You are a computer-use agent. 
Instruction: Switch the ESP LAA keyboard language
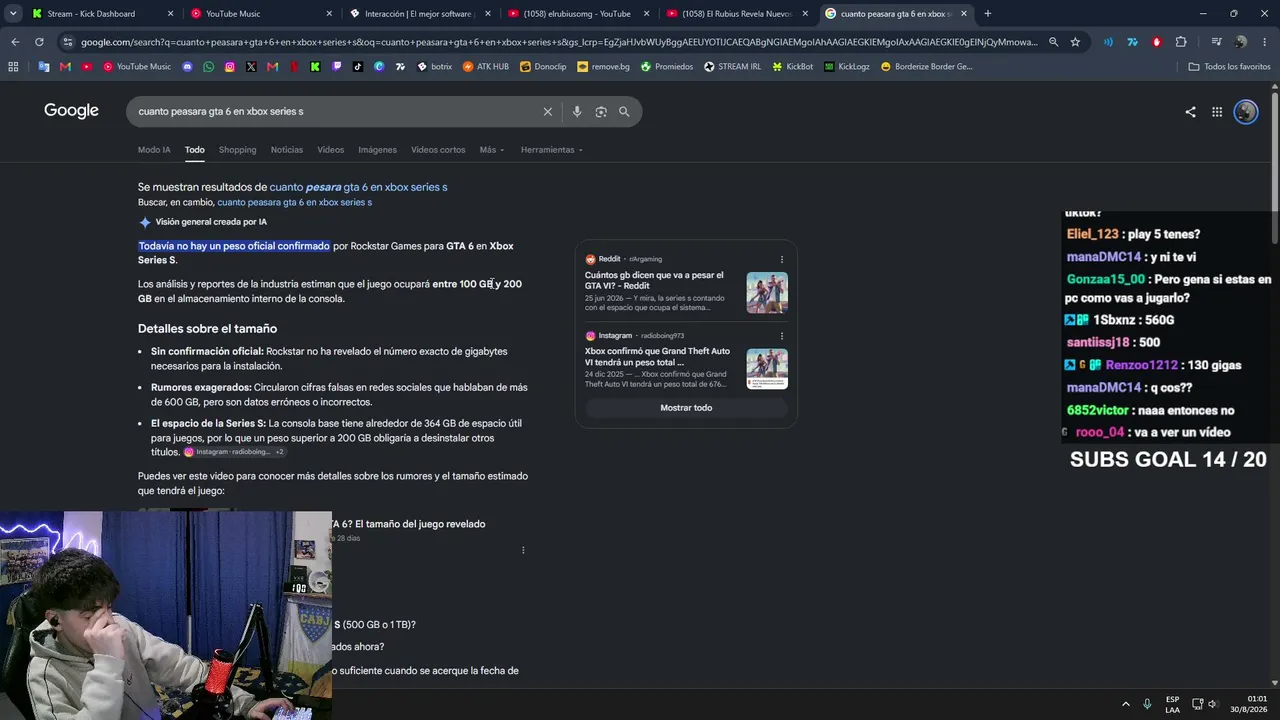point(1172,704)
